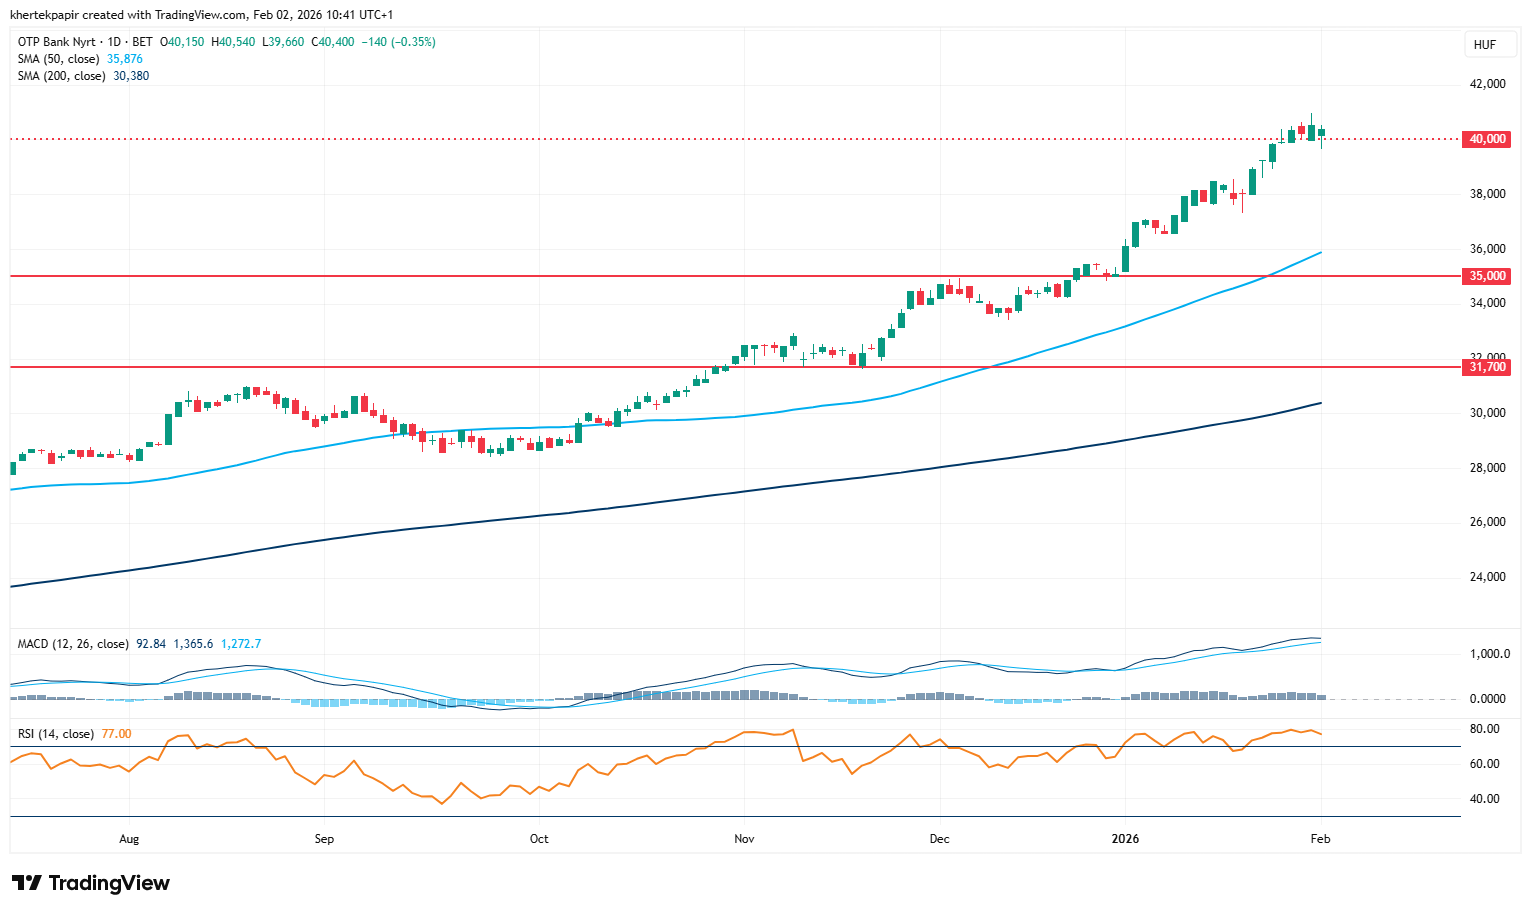Screen dimensions: 1531x913
Task: Click the TradingView logo icon
Action: 27,883
